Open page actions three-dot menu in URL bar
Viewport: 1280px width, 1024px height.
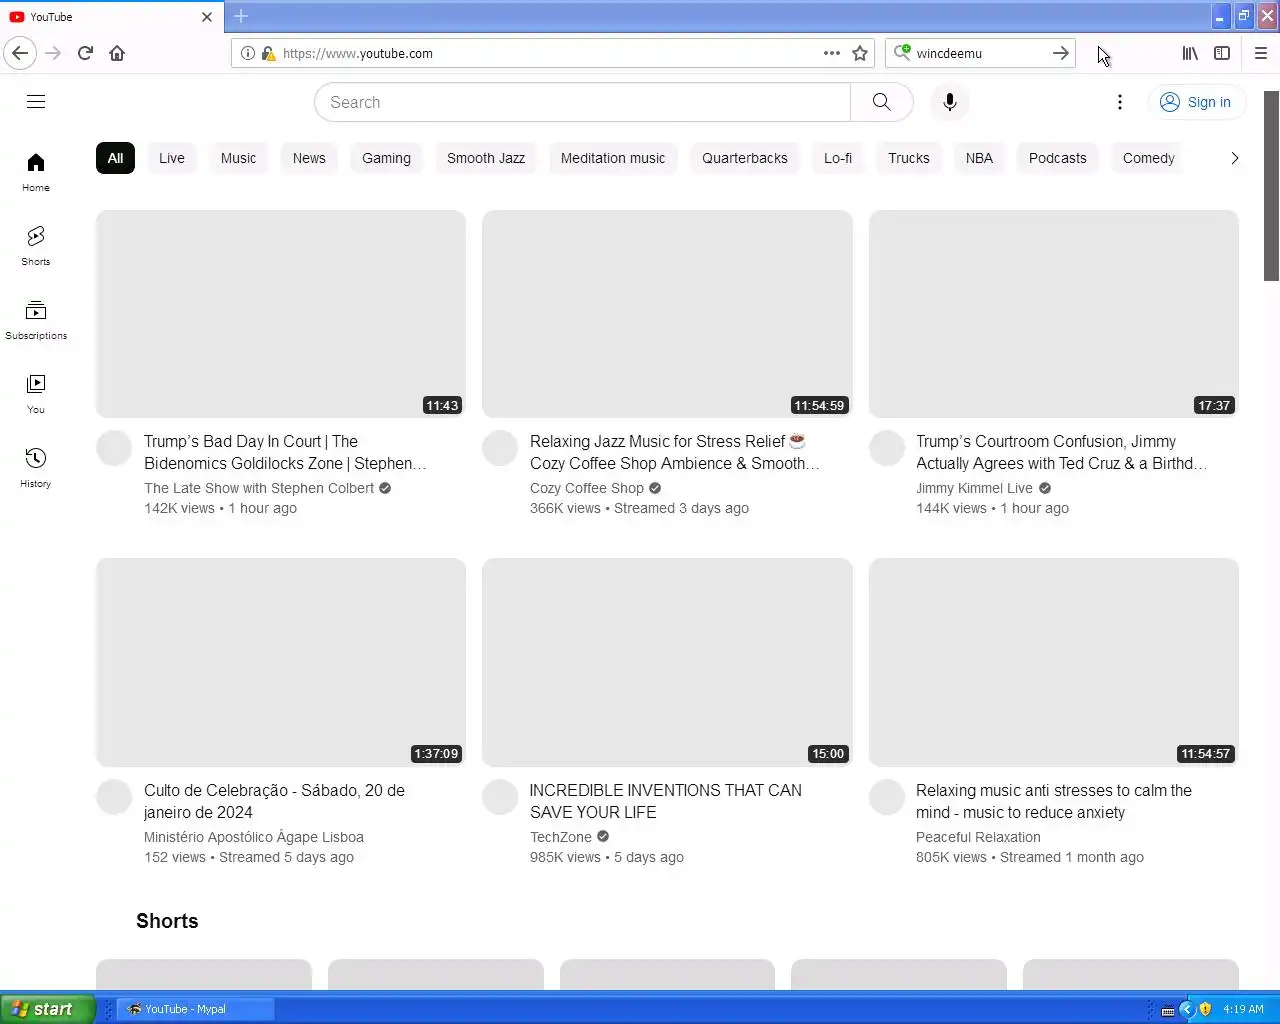click(x=832, y=53)
